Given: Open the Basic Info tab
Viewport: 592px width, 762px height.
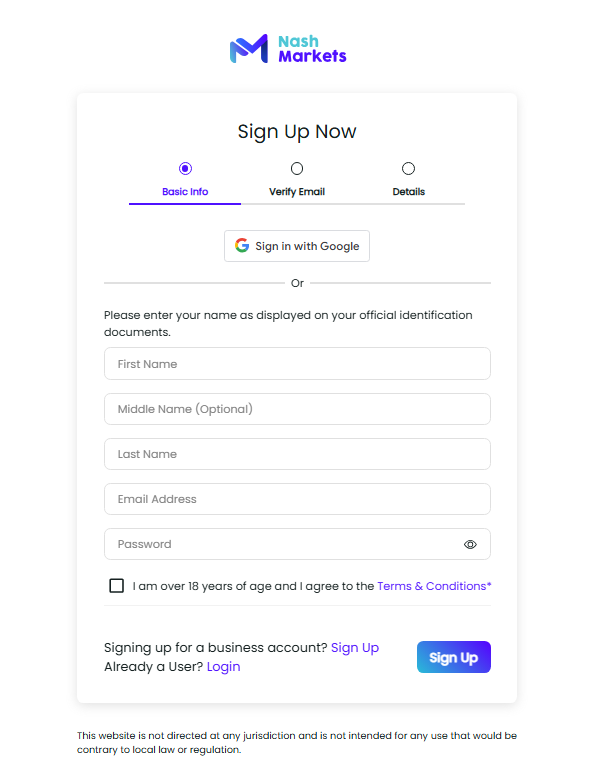Looking at the screenshot, I should coord(185,191).
